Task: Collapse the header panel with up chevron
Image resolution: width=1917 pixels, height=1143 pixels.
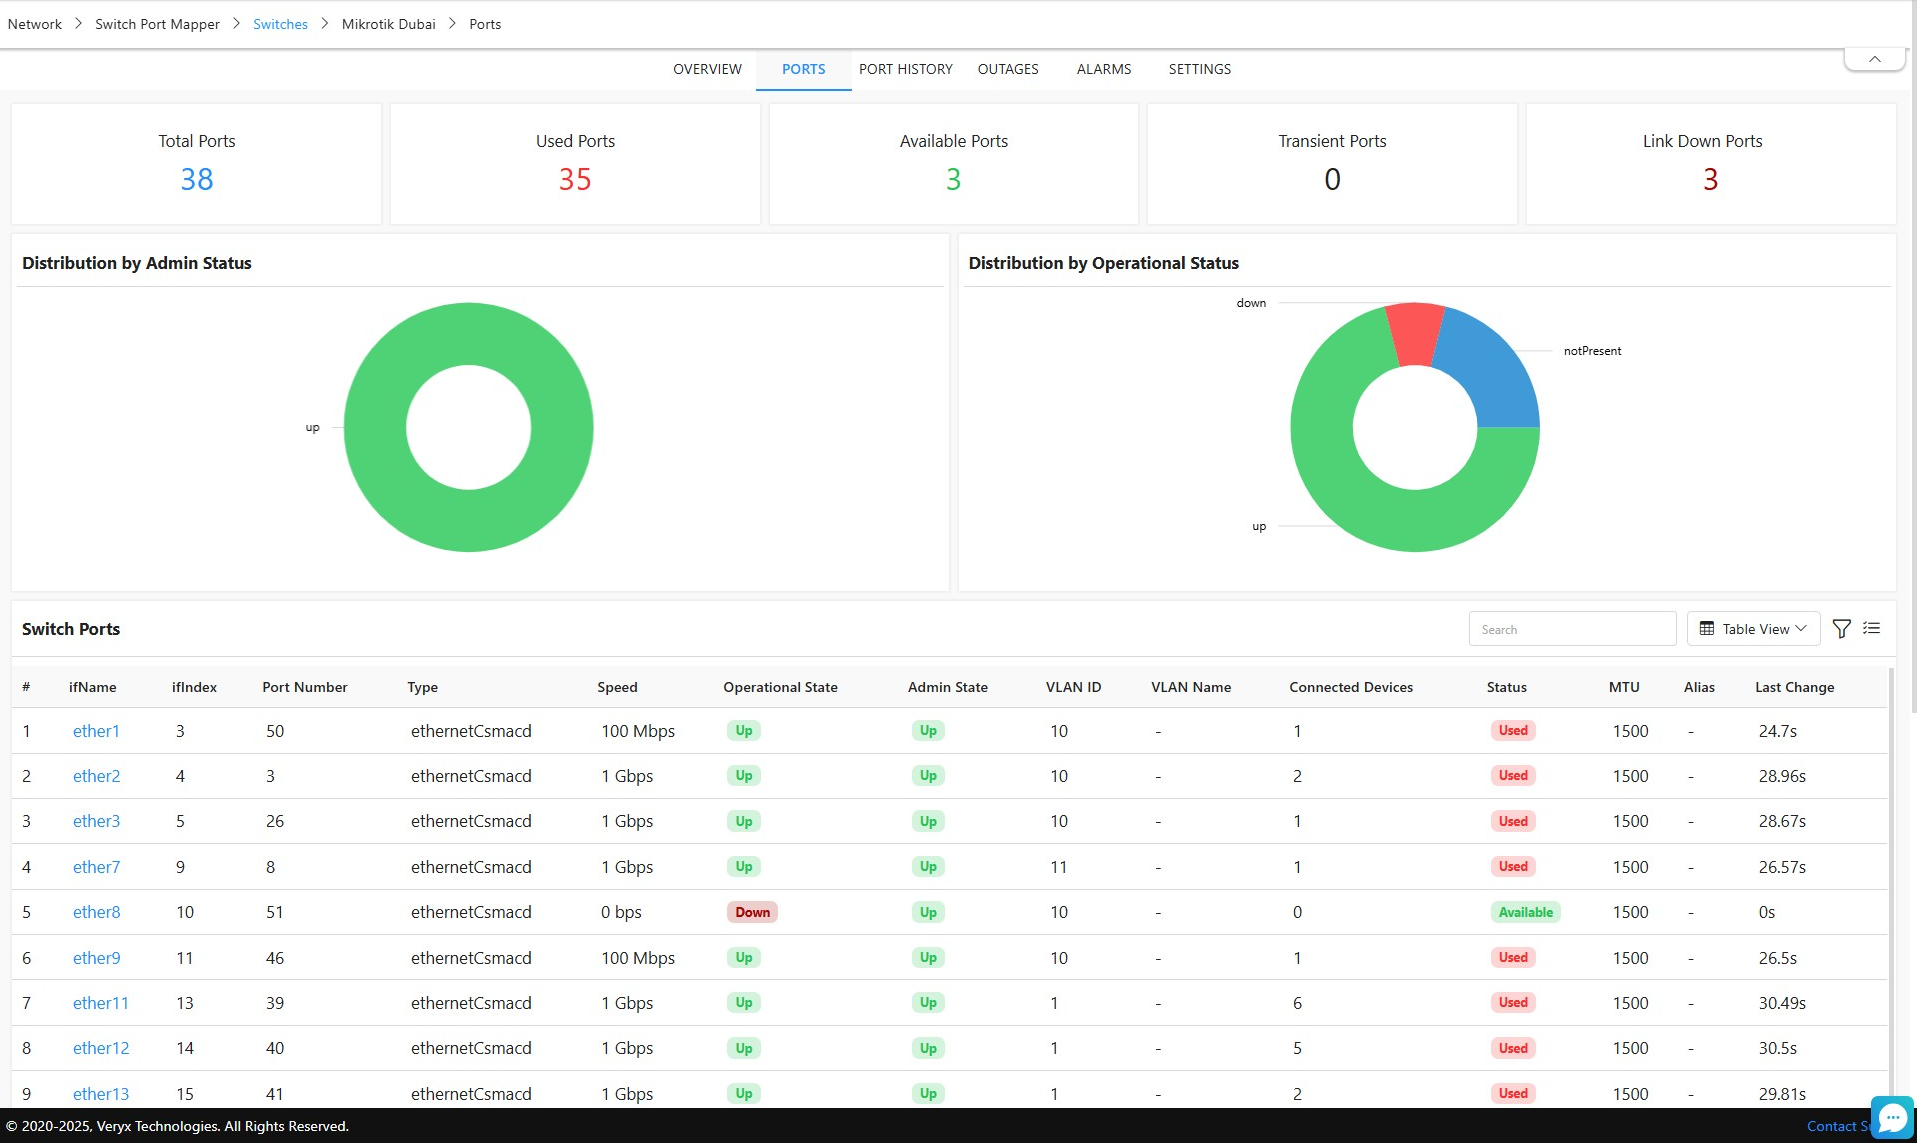Action: coord(1874,59)
